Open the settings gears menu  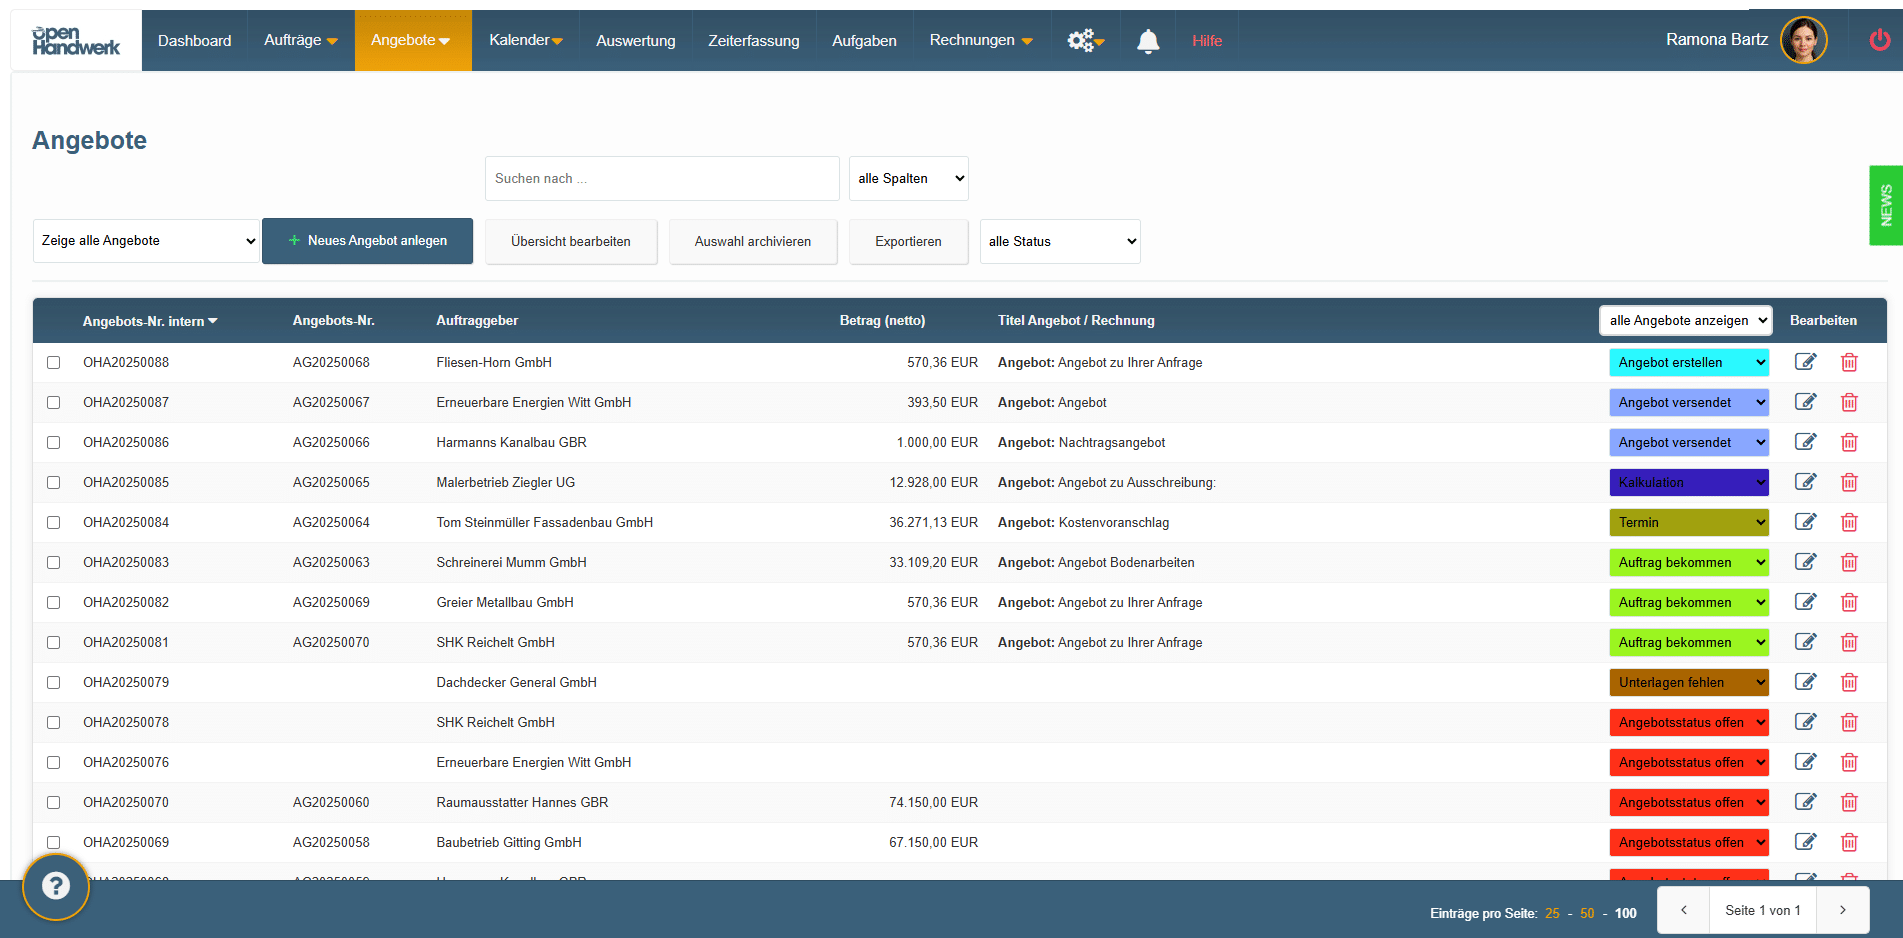pyautogui.click(x=1084, y=41)
